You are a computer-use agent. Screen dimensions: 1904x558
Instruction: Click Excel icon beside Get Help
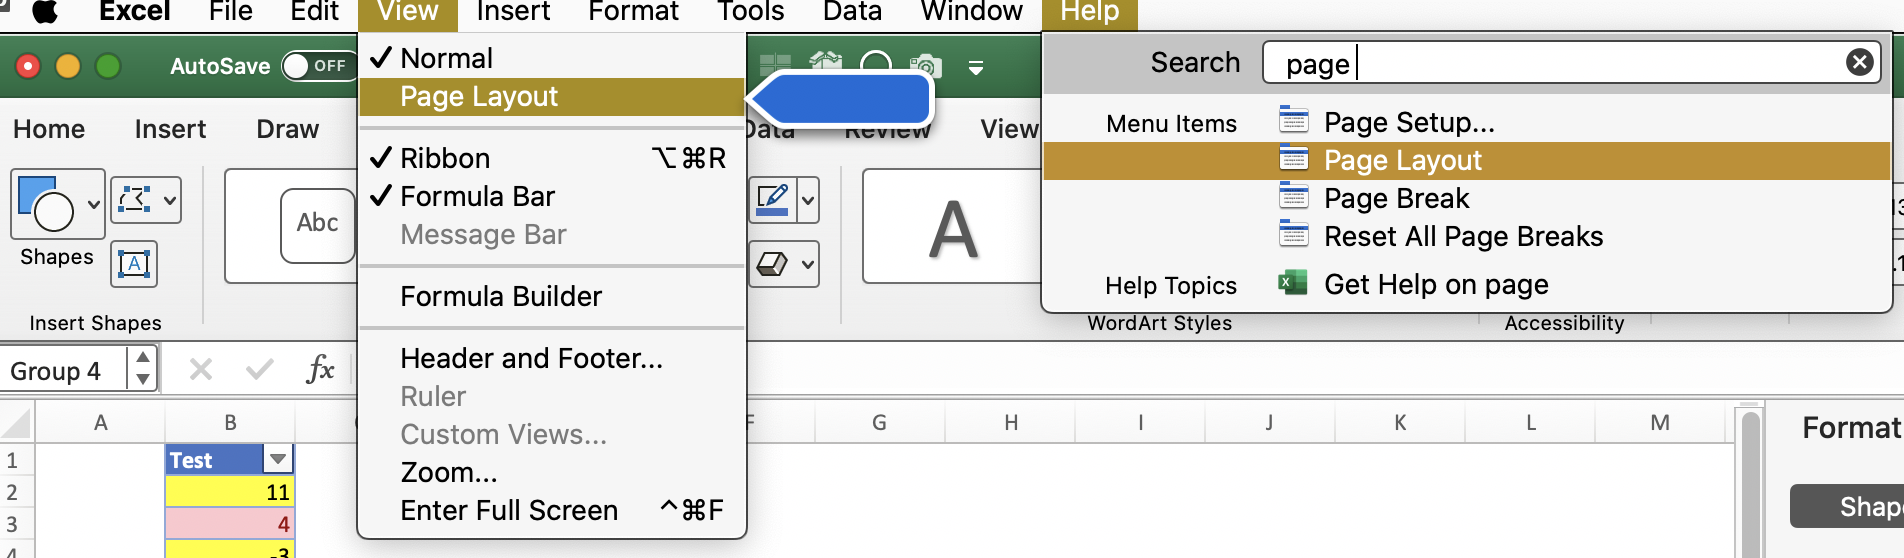1293,282
